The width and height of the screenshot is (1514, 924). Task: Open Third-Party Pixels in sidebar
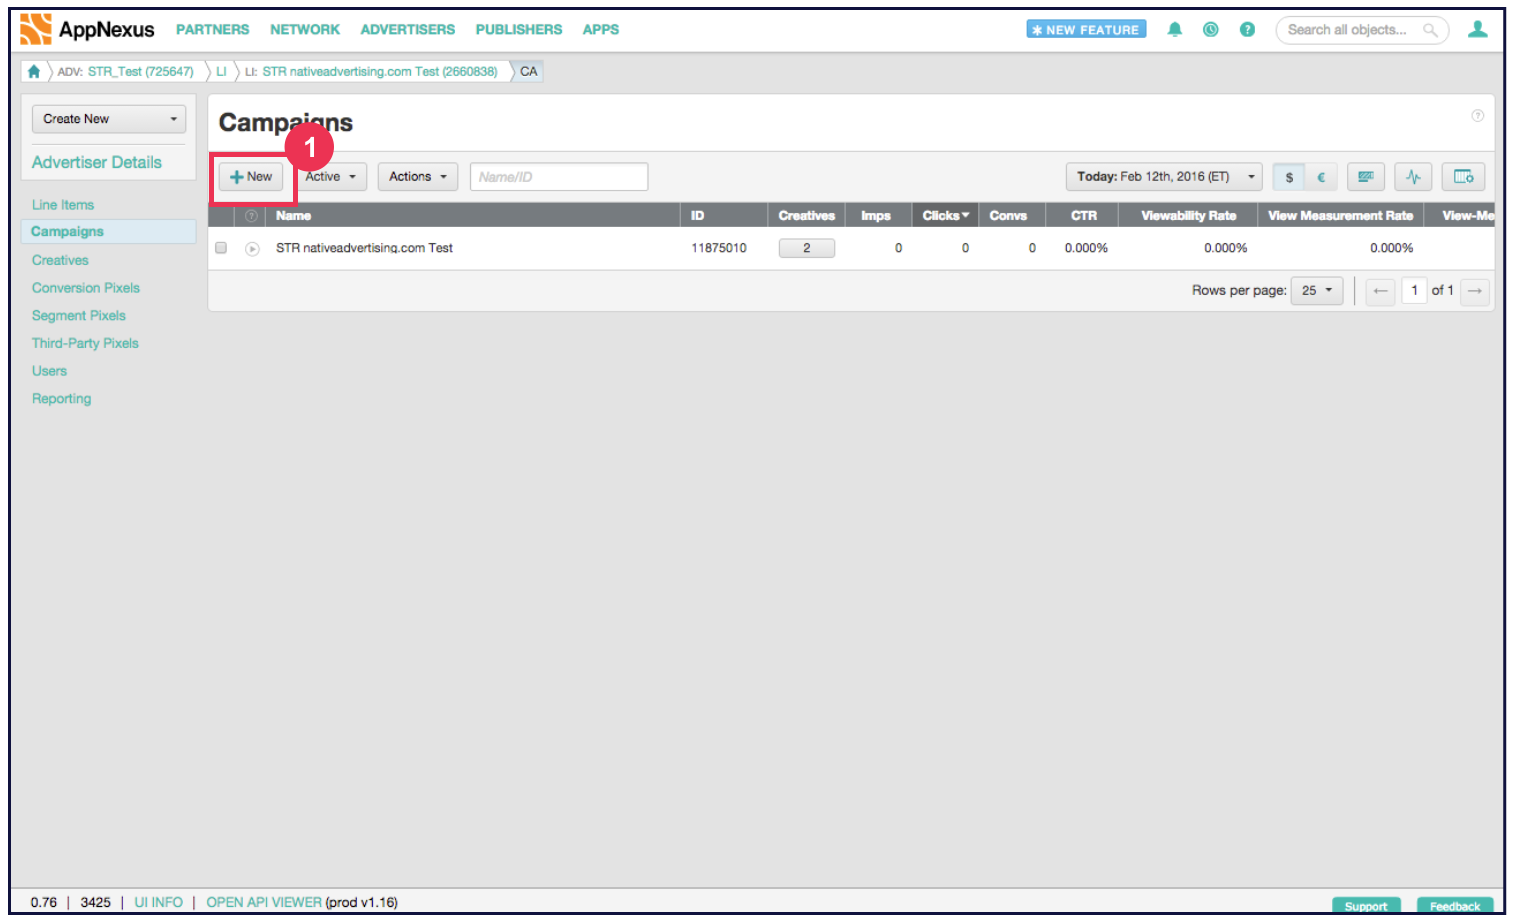pos(85,343)
